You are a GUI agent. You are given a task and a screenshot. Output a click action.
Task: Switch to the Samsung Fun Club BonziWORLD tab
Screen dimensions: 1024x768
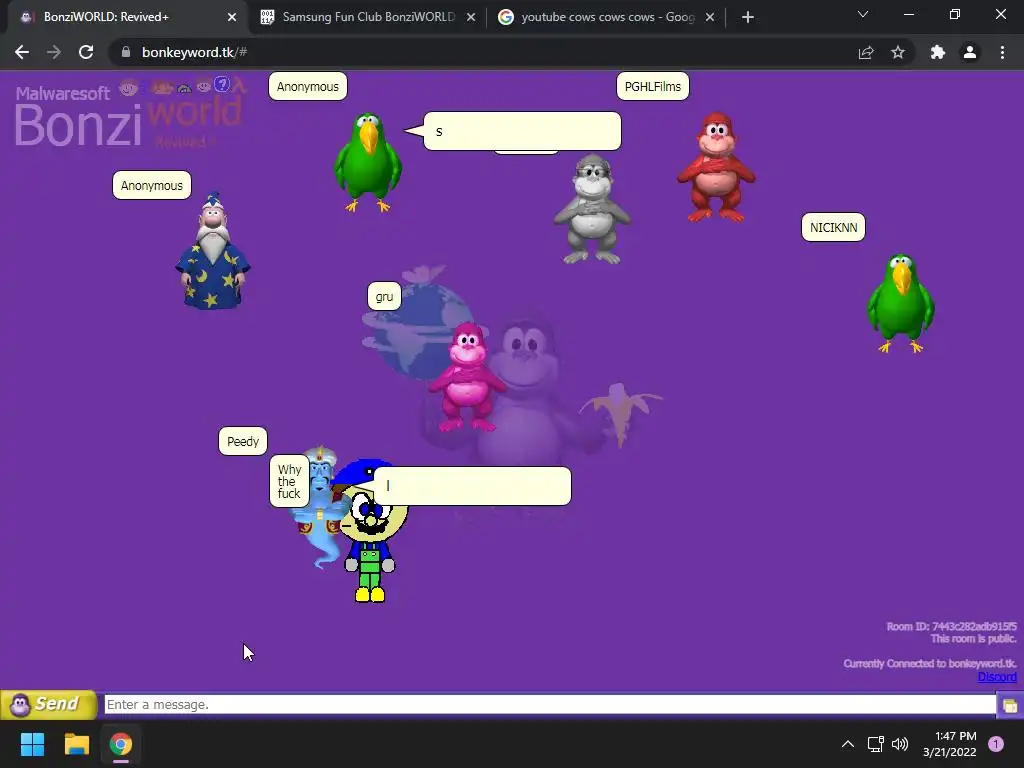tap(367, 17)
